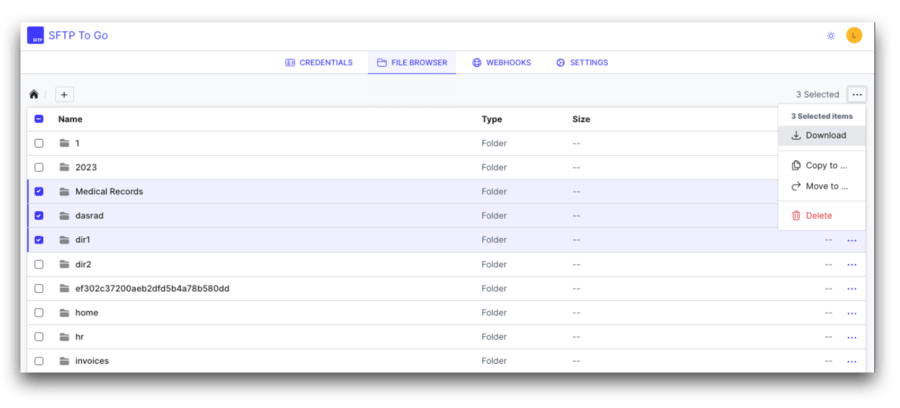Viewport: 900px width, 408px height.
Task: Click the folder icon of invoices row
Action: 64,361
